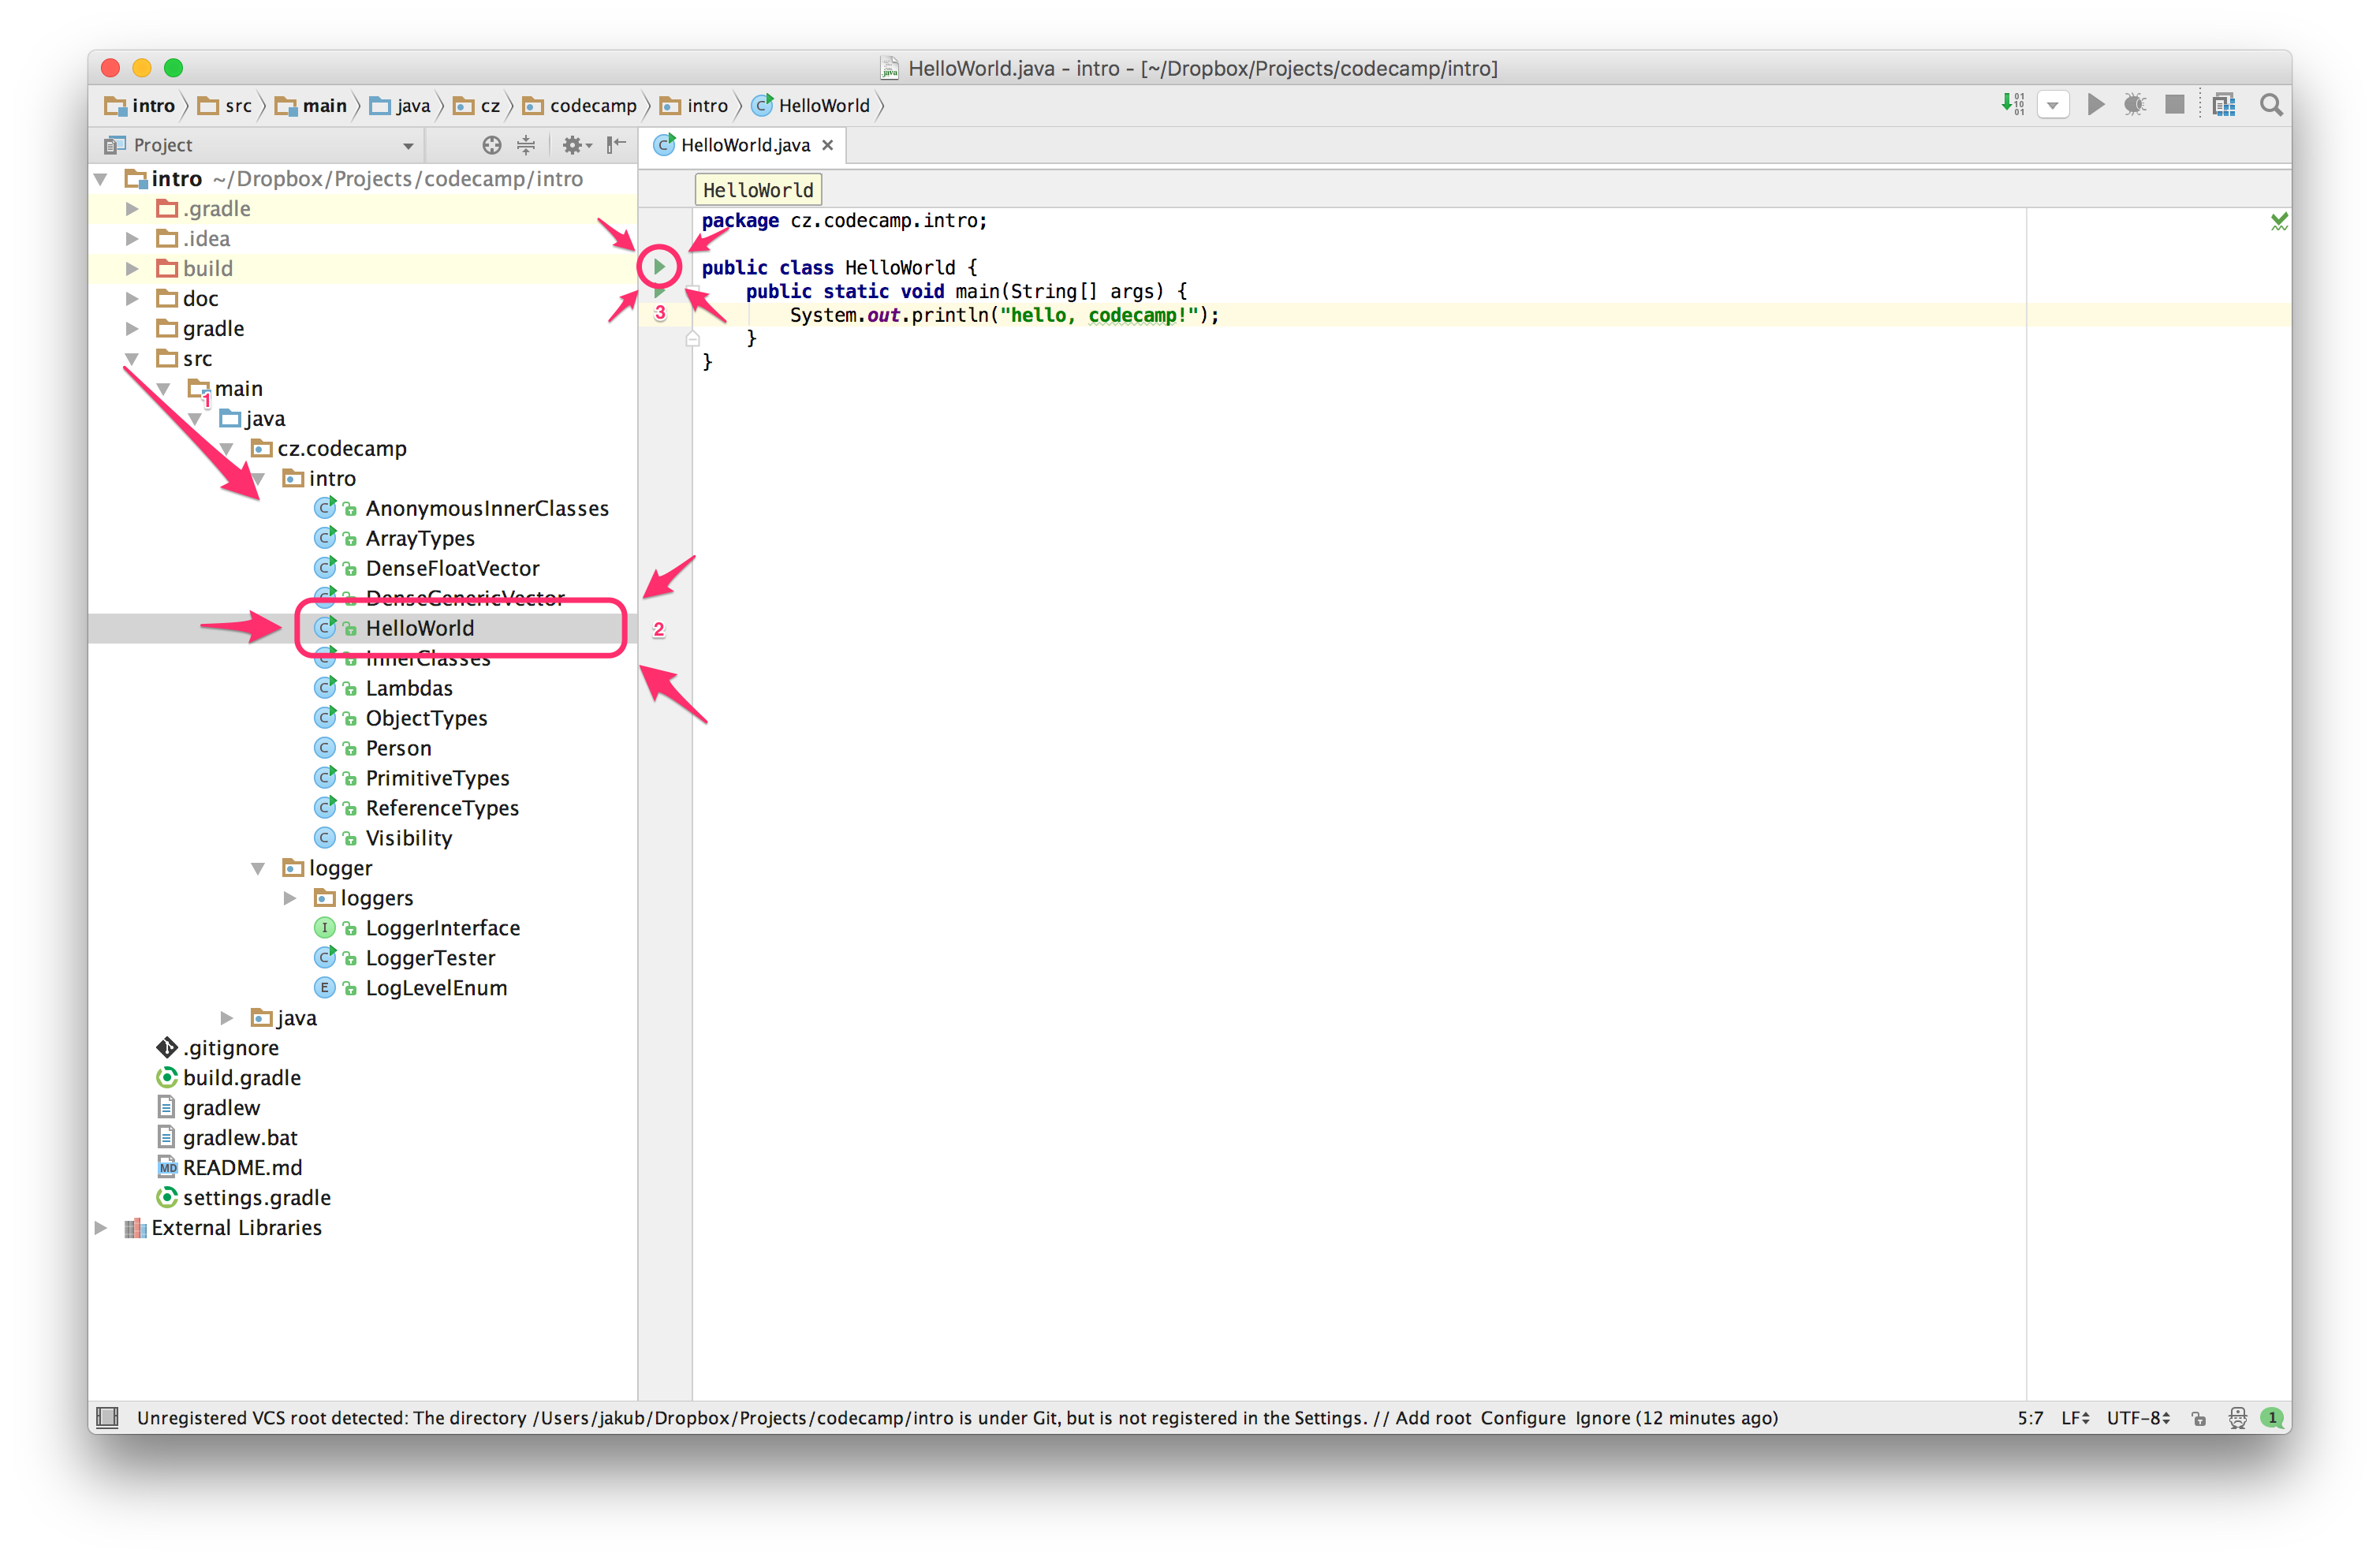
Task: Collapse the logger package node
Action: tap(257, 868)
